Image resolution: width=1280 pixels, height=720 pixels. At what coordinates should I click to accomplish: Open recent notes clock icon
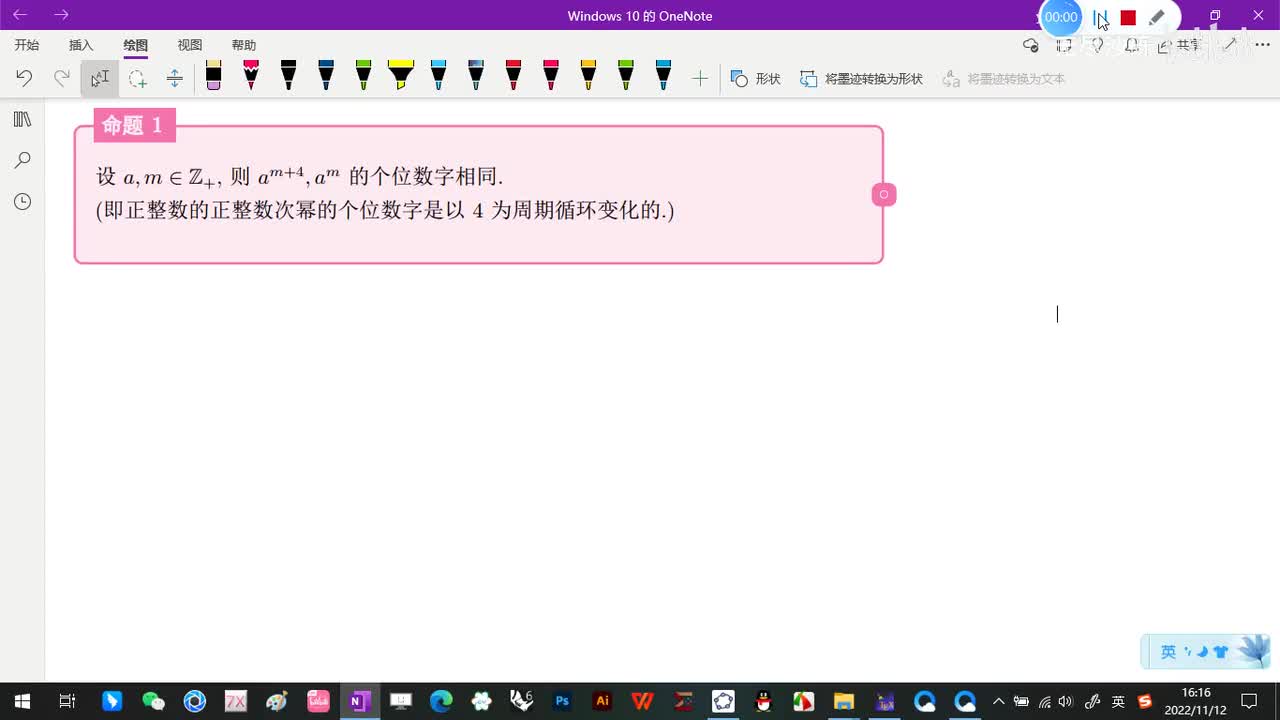point(22,202)
